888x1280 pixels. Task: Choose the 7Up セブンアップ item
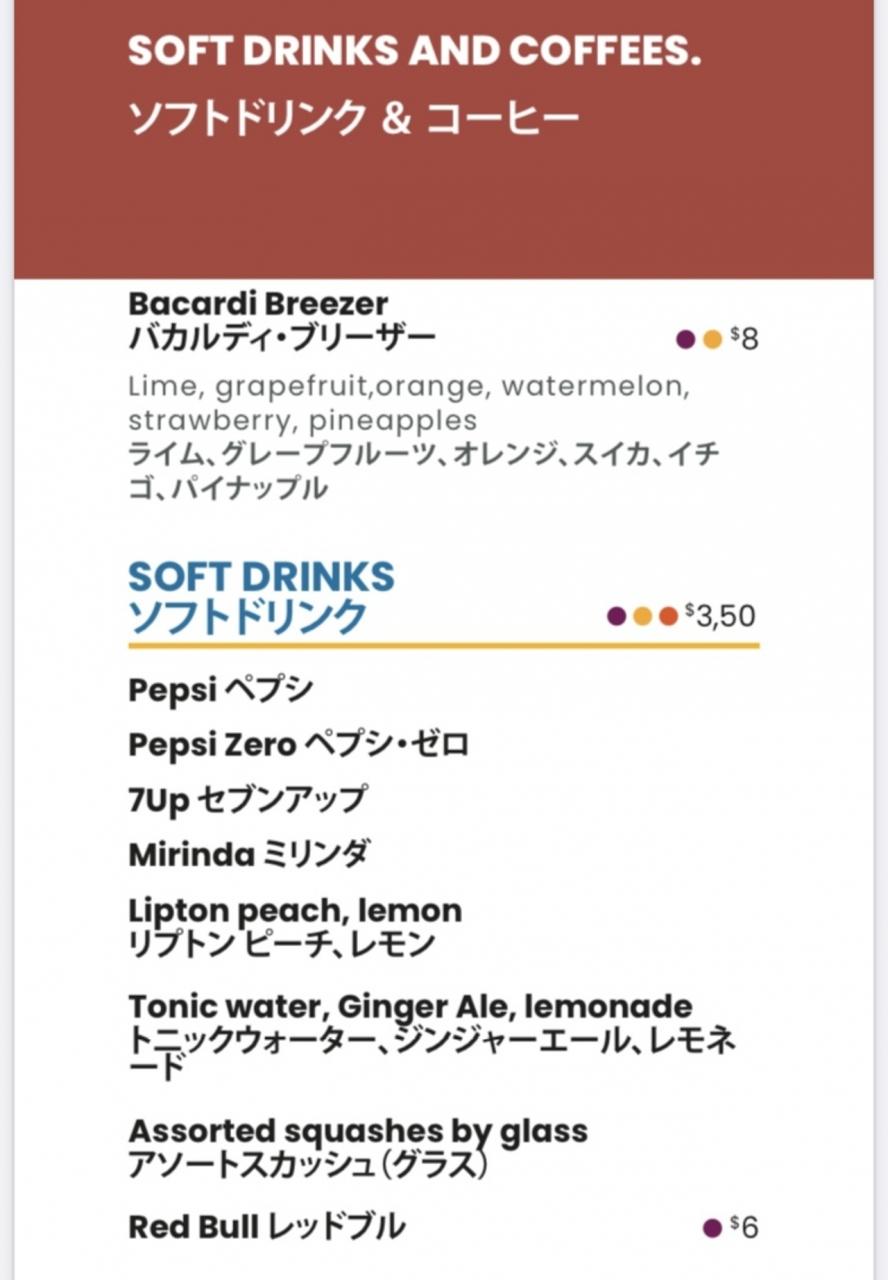[x=247, y=799]
